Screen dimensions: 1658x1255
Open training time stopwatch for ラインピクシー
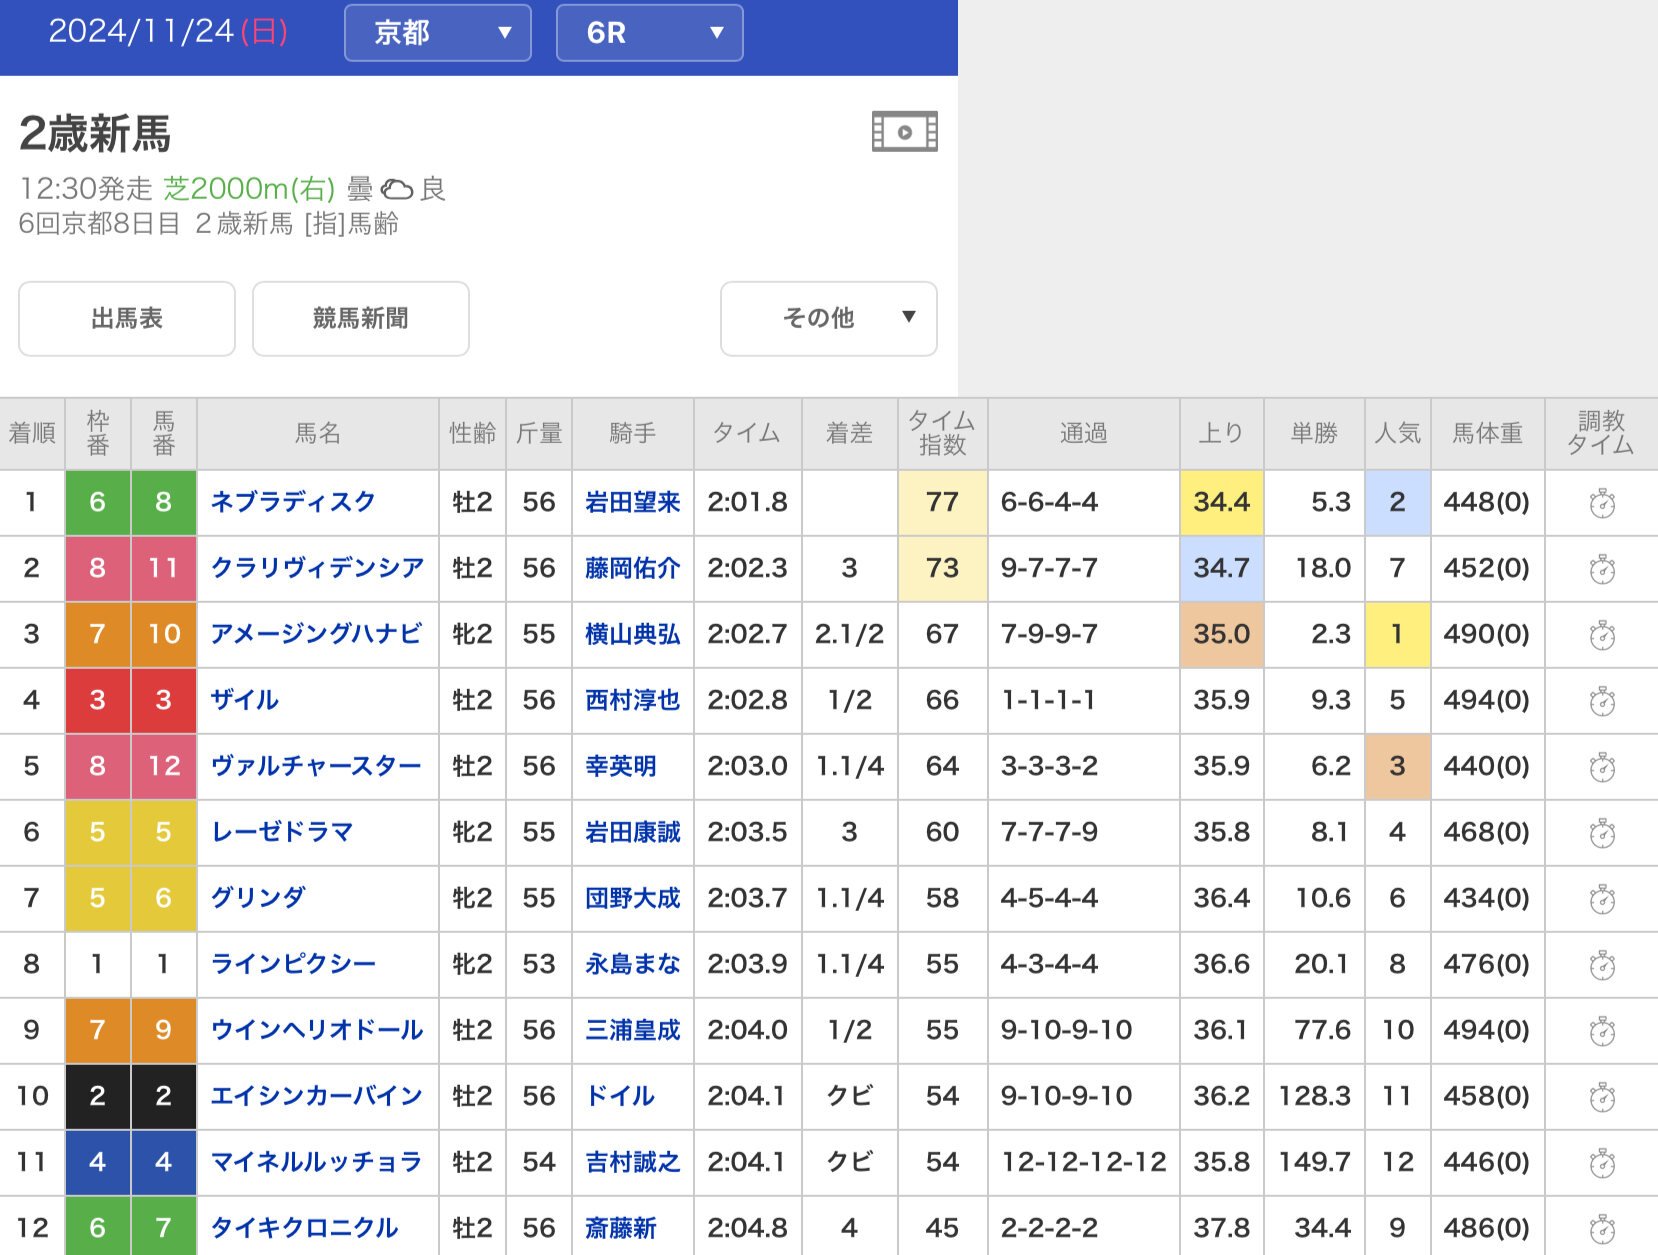(1602, 965)
